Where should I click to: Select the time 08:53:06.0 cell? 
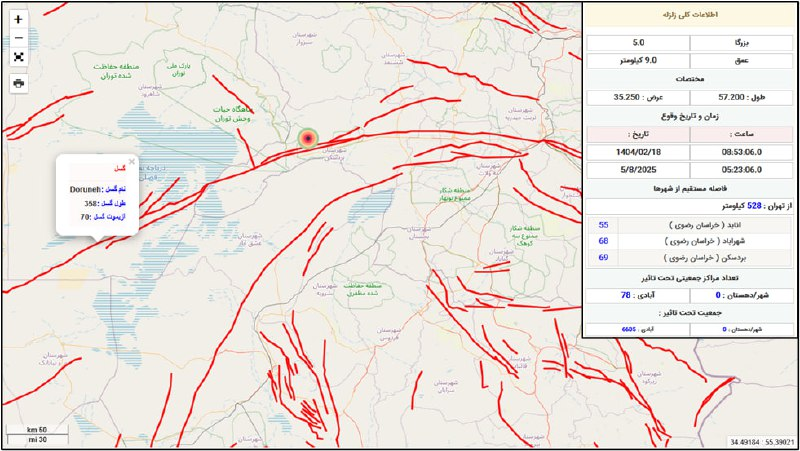pyautogui.click(x=741, y=151)
